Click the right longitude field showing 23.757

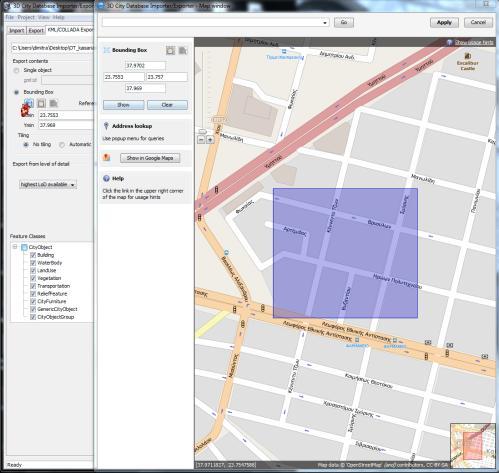pyautogui.click(x=167, y=77)
